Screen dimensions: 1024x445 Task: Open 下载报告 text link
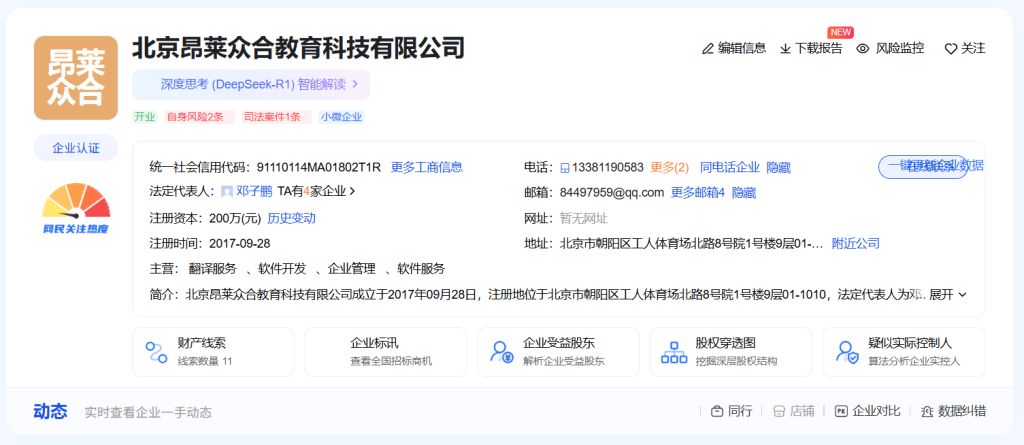(x=818, y=48)
